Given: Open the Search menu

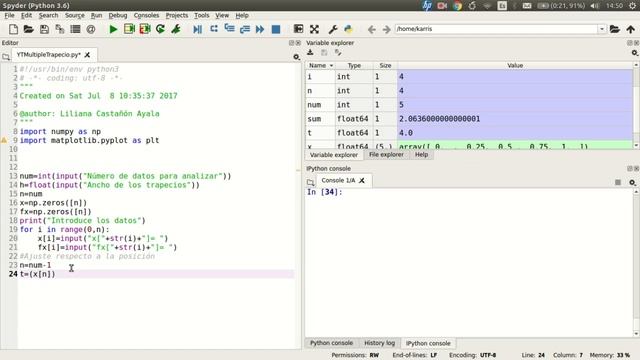Looking at the screenshot, I should click(49, 15).
